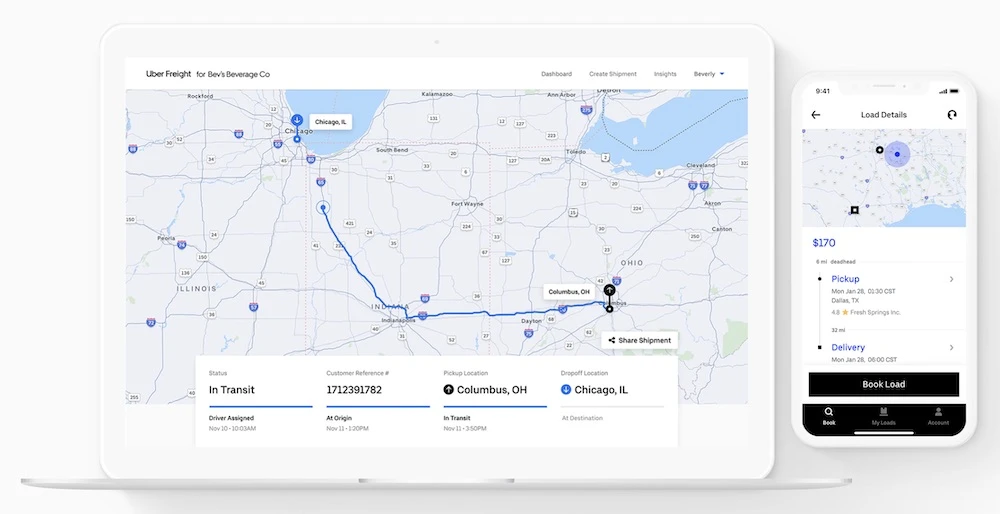Viewport: 1000px width, 514px height.
Task: Tap the Book search icon in bottom bar
Action: [828, 412]
